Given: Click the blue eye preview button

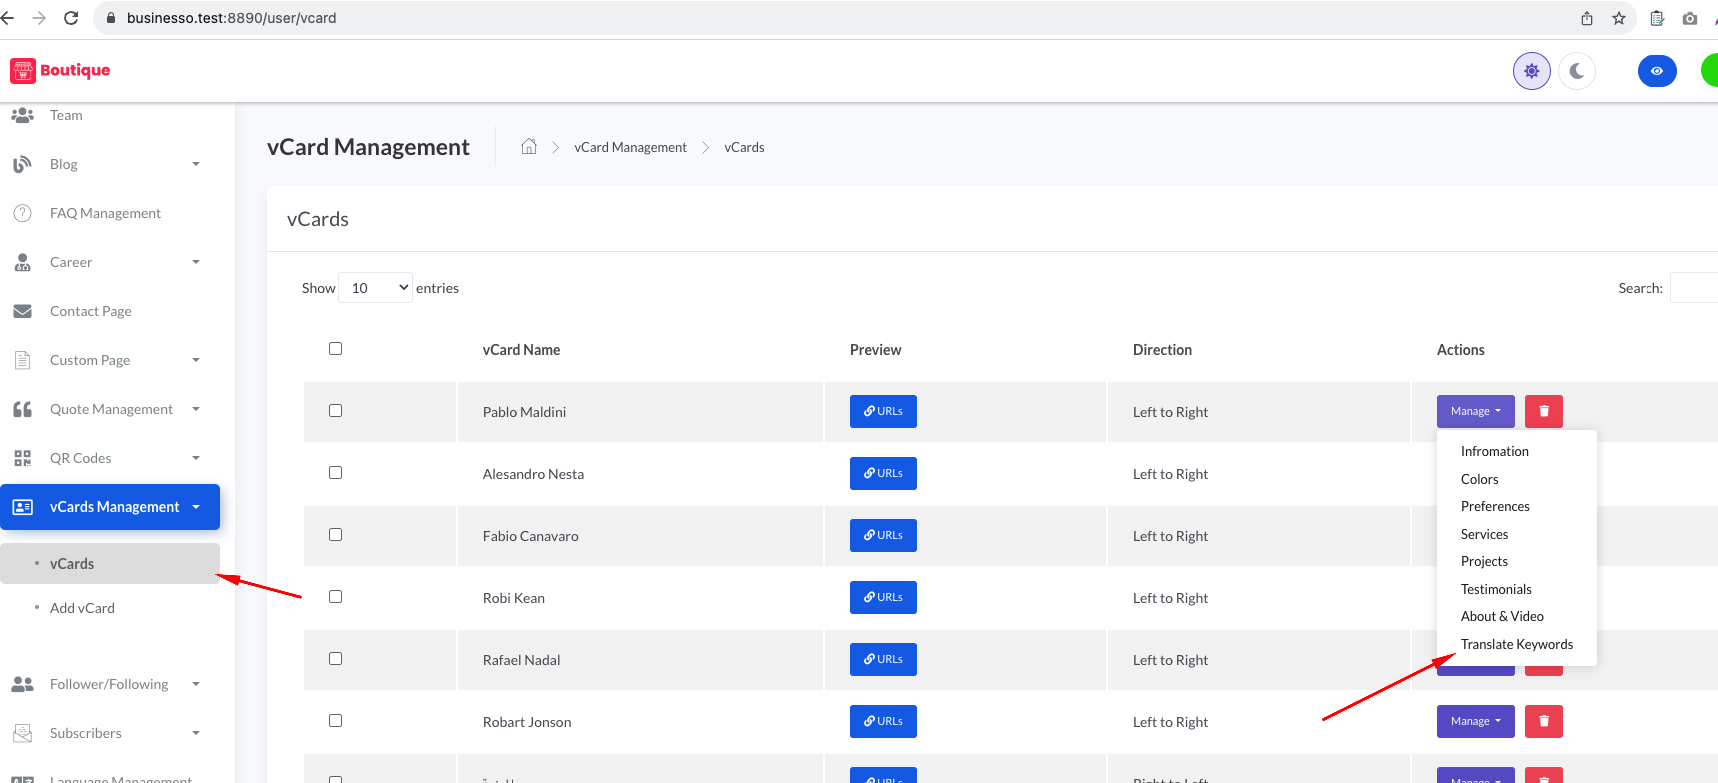Looking at the screenshot, I should click(1657, 71).
